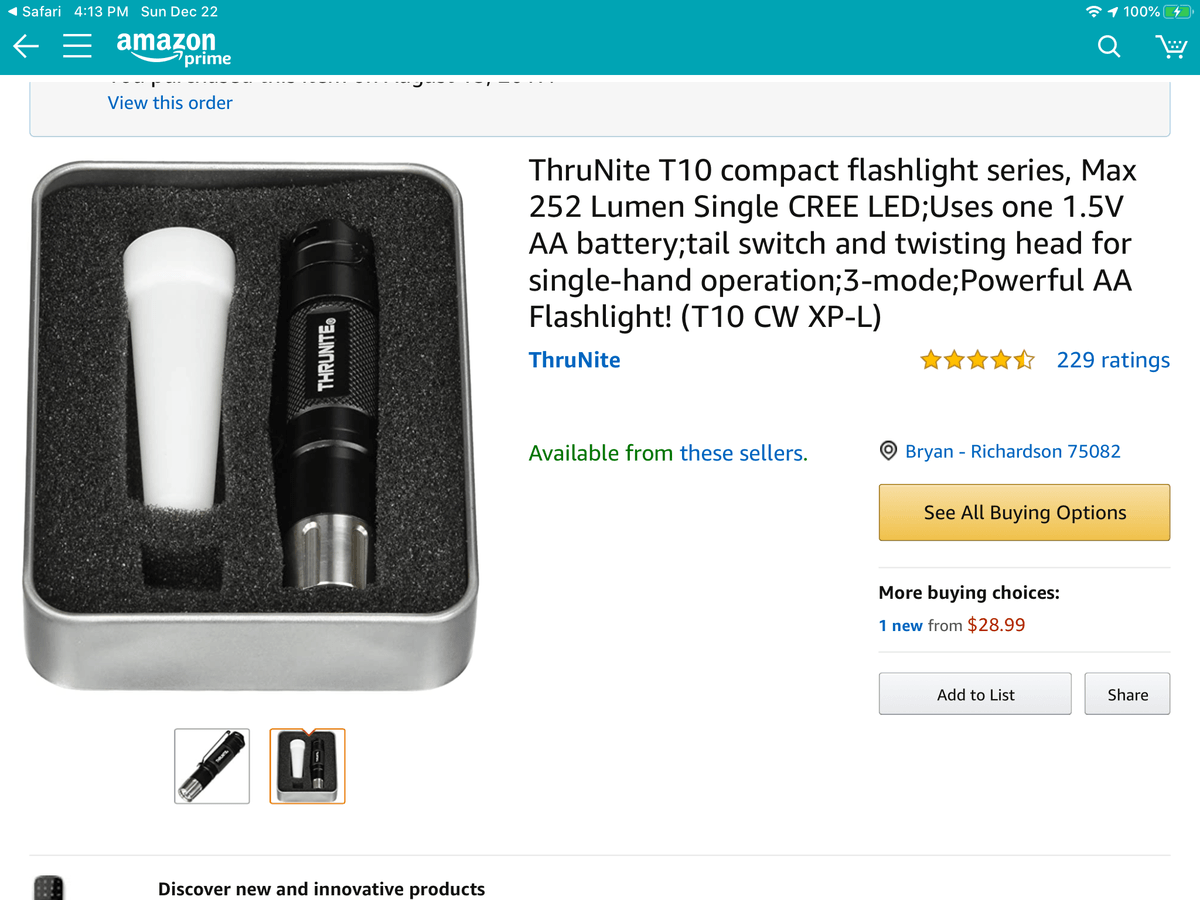This screenshot has width=1200, height=900.
Task: Select the first flashlight thumbnail
Action: pos(212,766)
